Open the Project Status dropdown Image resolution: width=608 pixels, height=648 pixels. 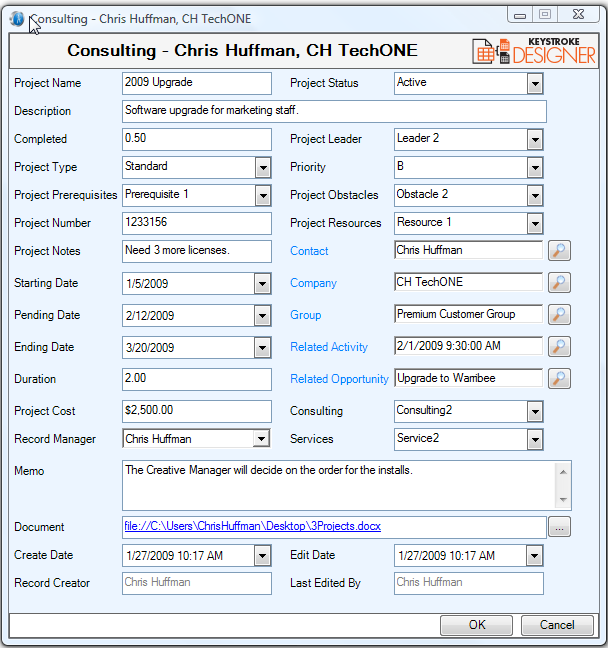tap(535, 83)
